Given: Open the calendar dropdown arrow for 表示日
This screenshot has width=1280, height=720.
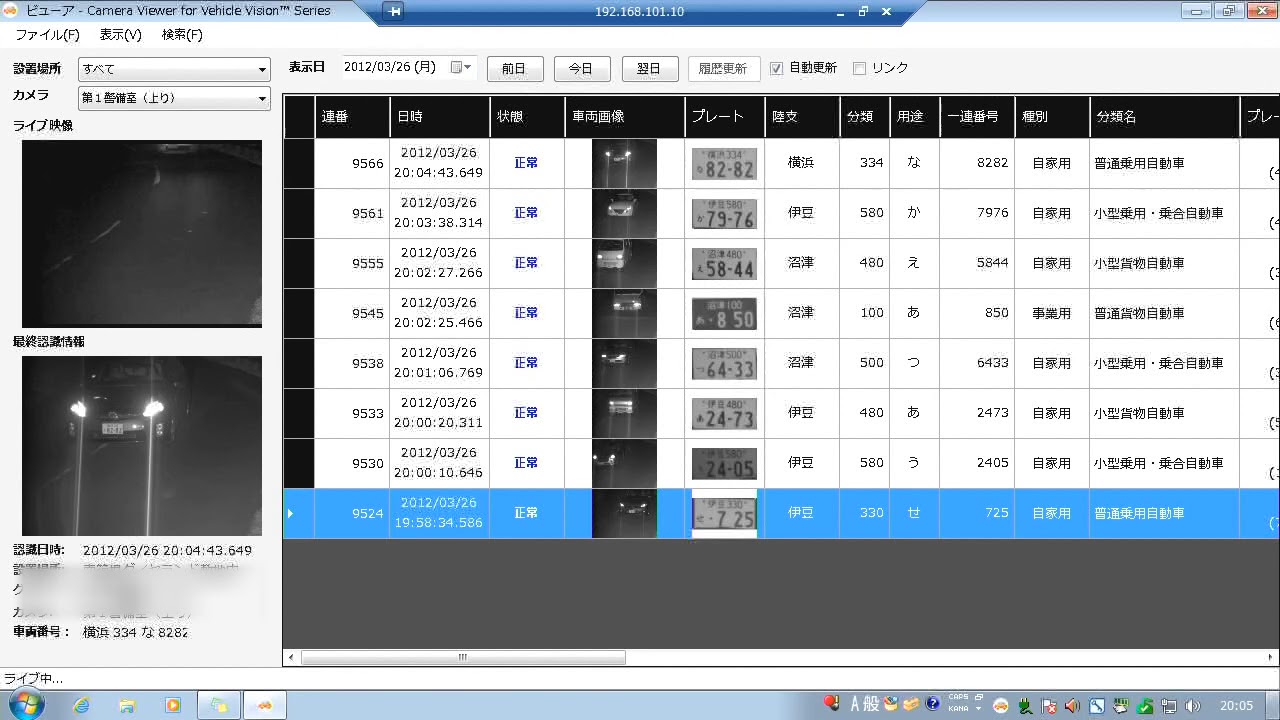Looking at the screenshot, I should 468,67.
